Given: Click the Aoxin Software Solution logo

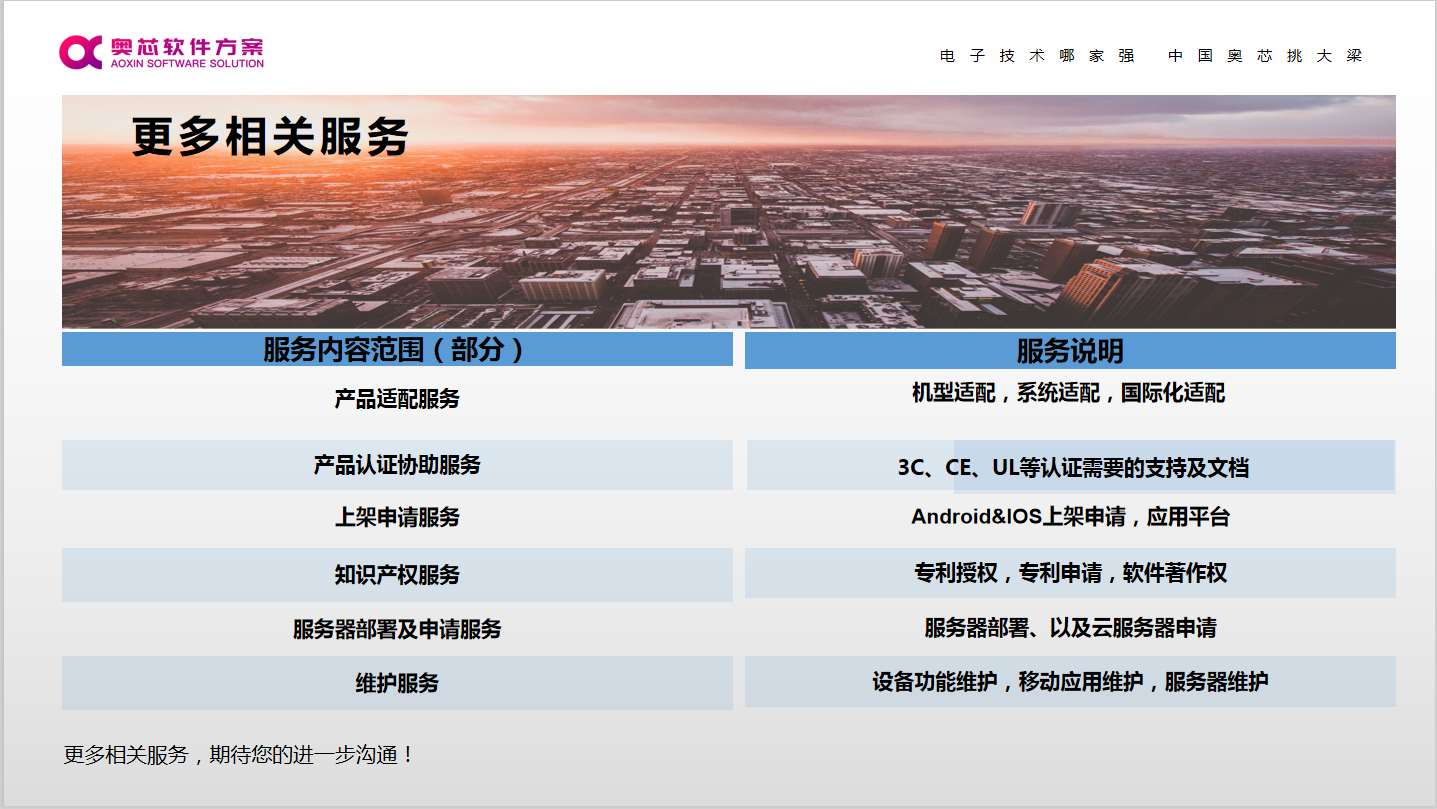Looking at the screenshot, I should coord(162,52).
